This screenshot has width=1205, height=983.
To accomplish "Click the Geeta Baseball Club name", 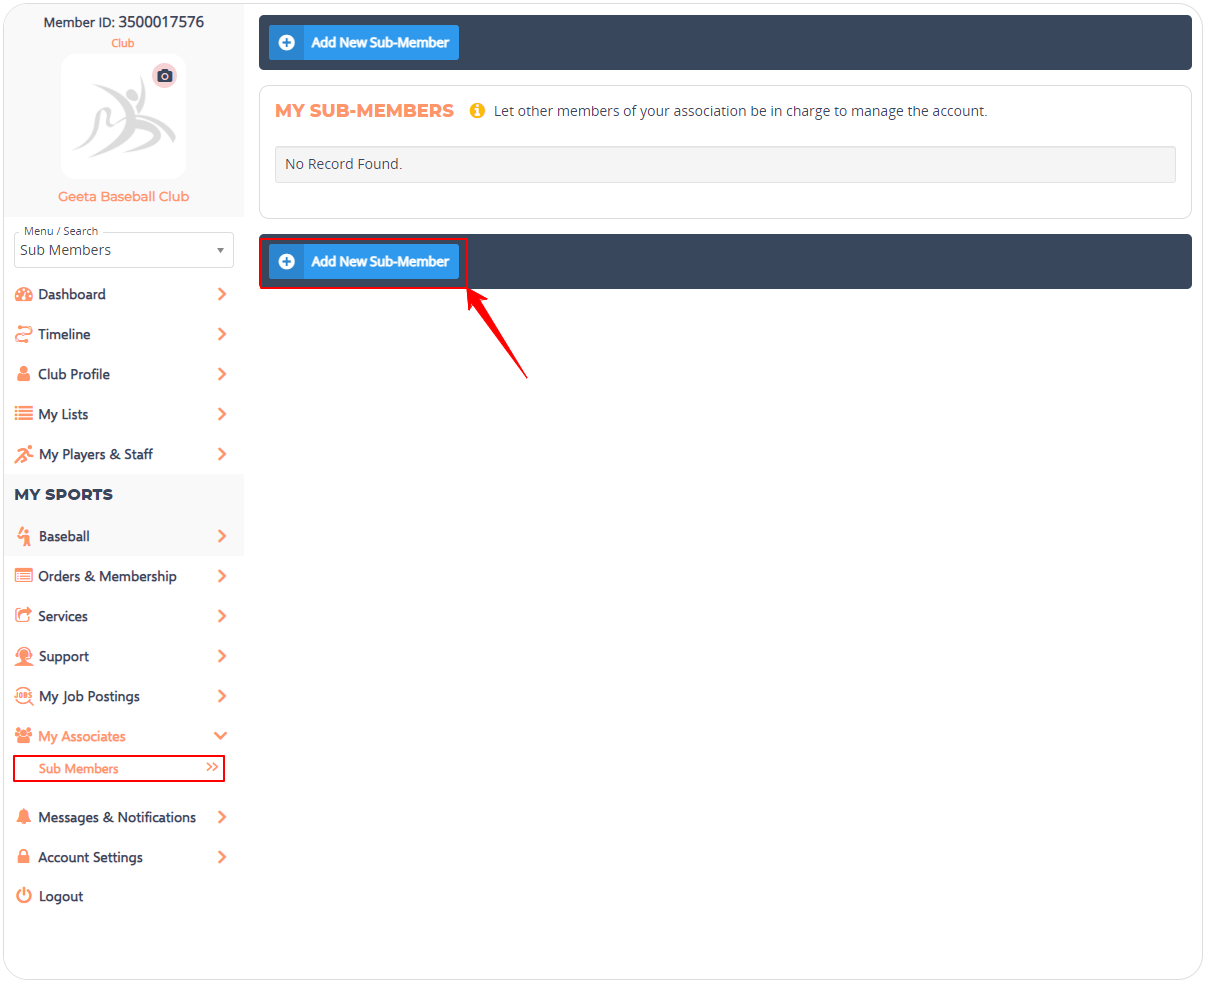I will coord(123,196).
